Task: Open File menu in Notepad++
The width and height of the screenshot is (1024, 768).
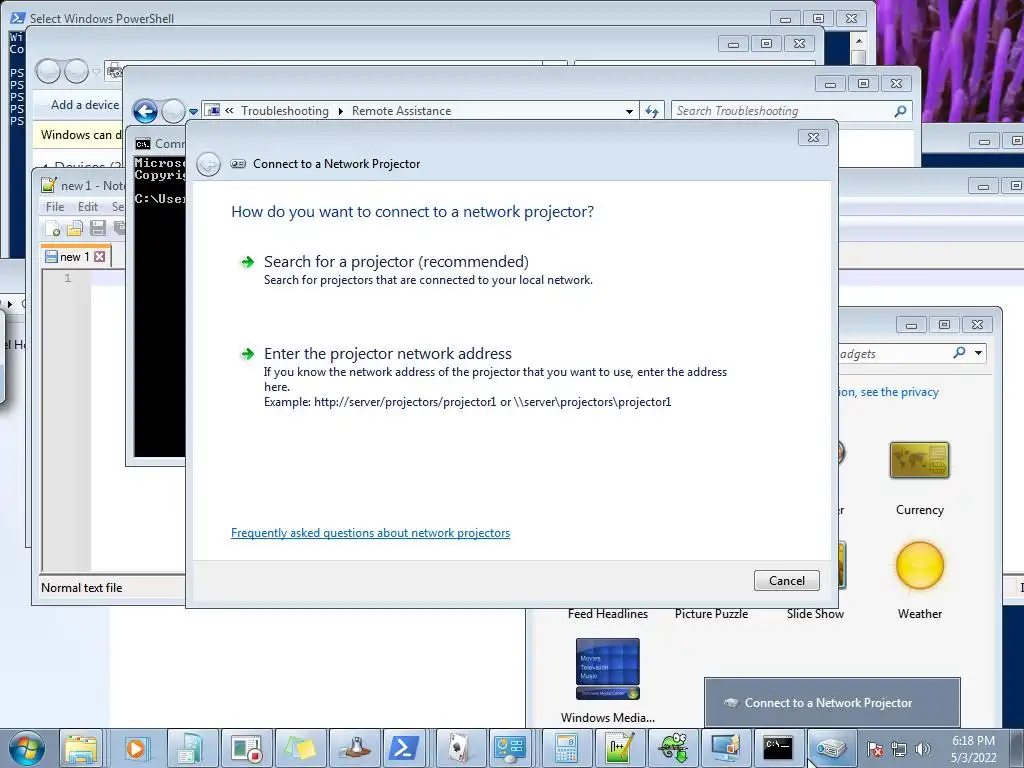Action: point(55,207)
